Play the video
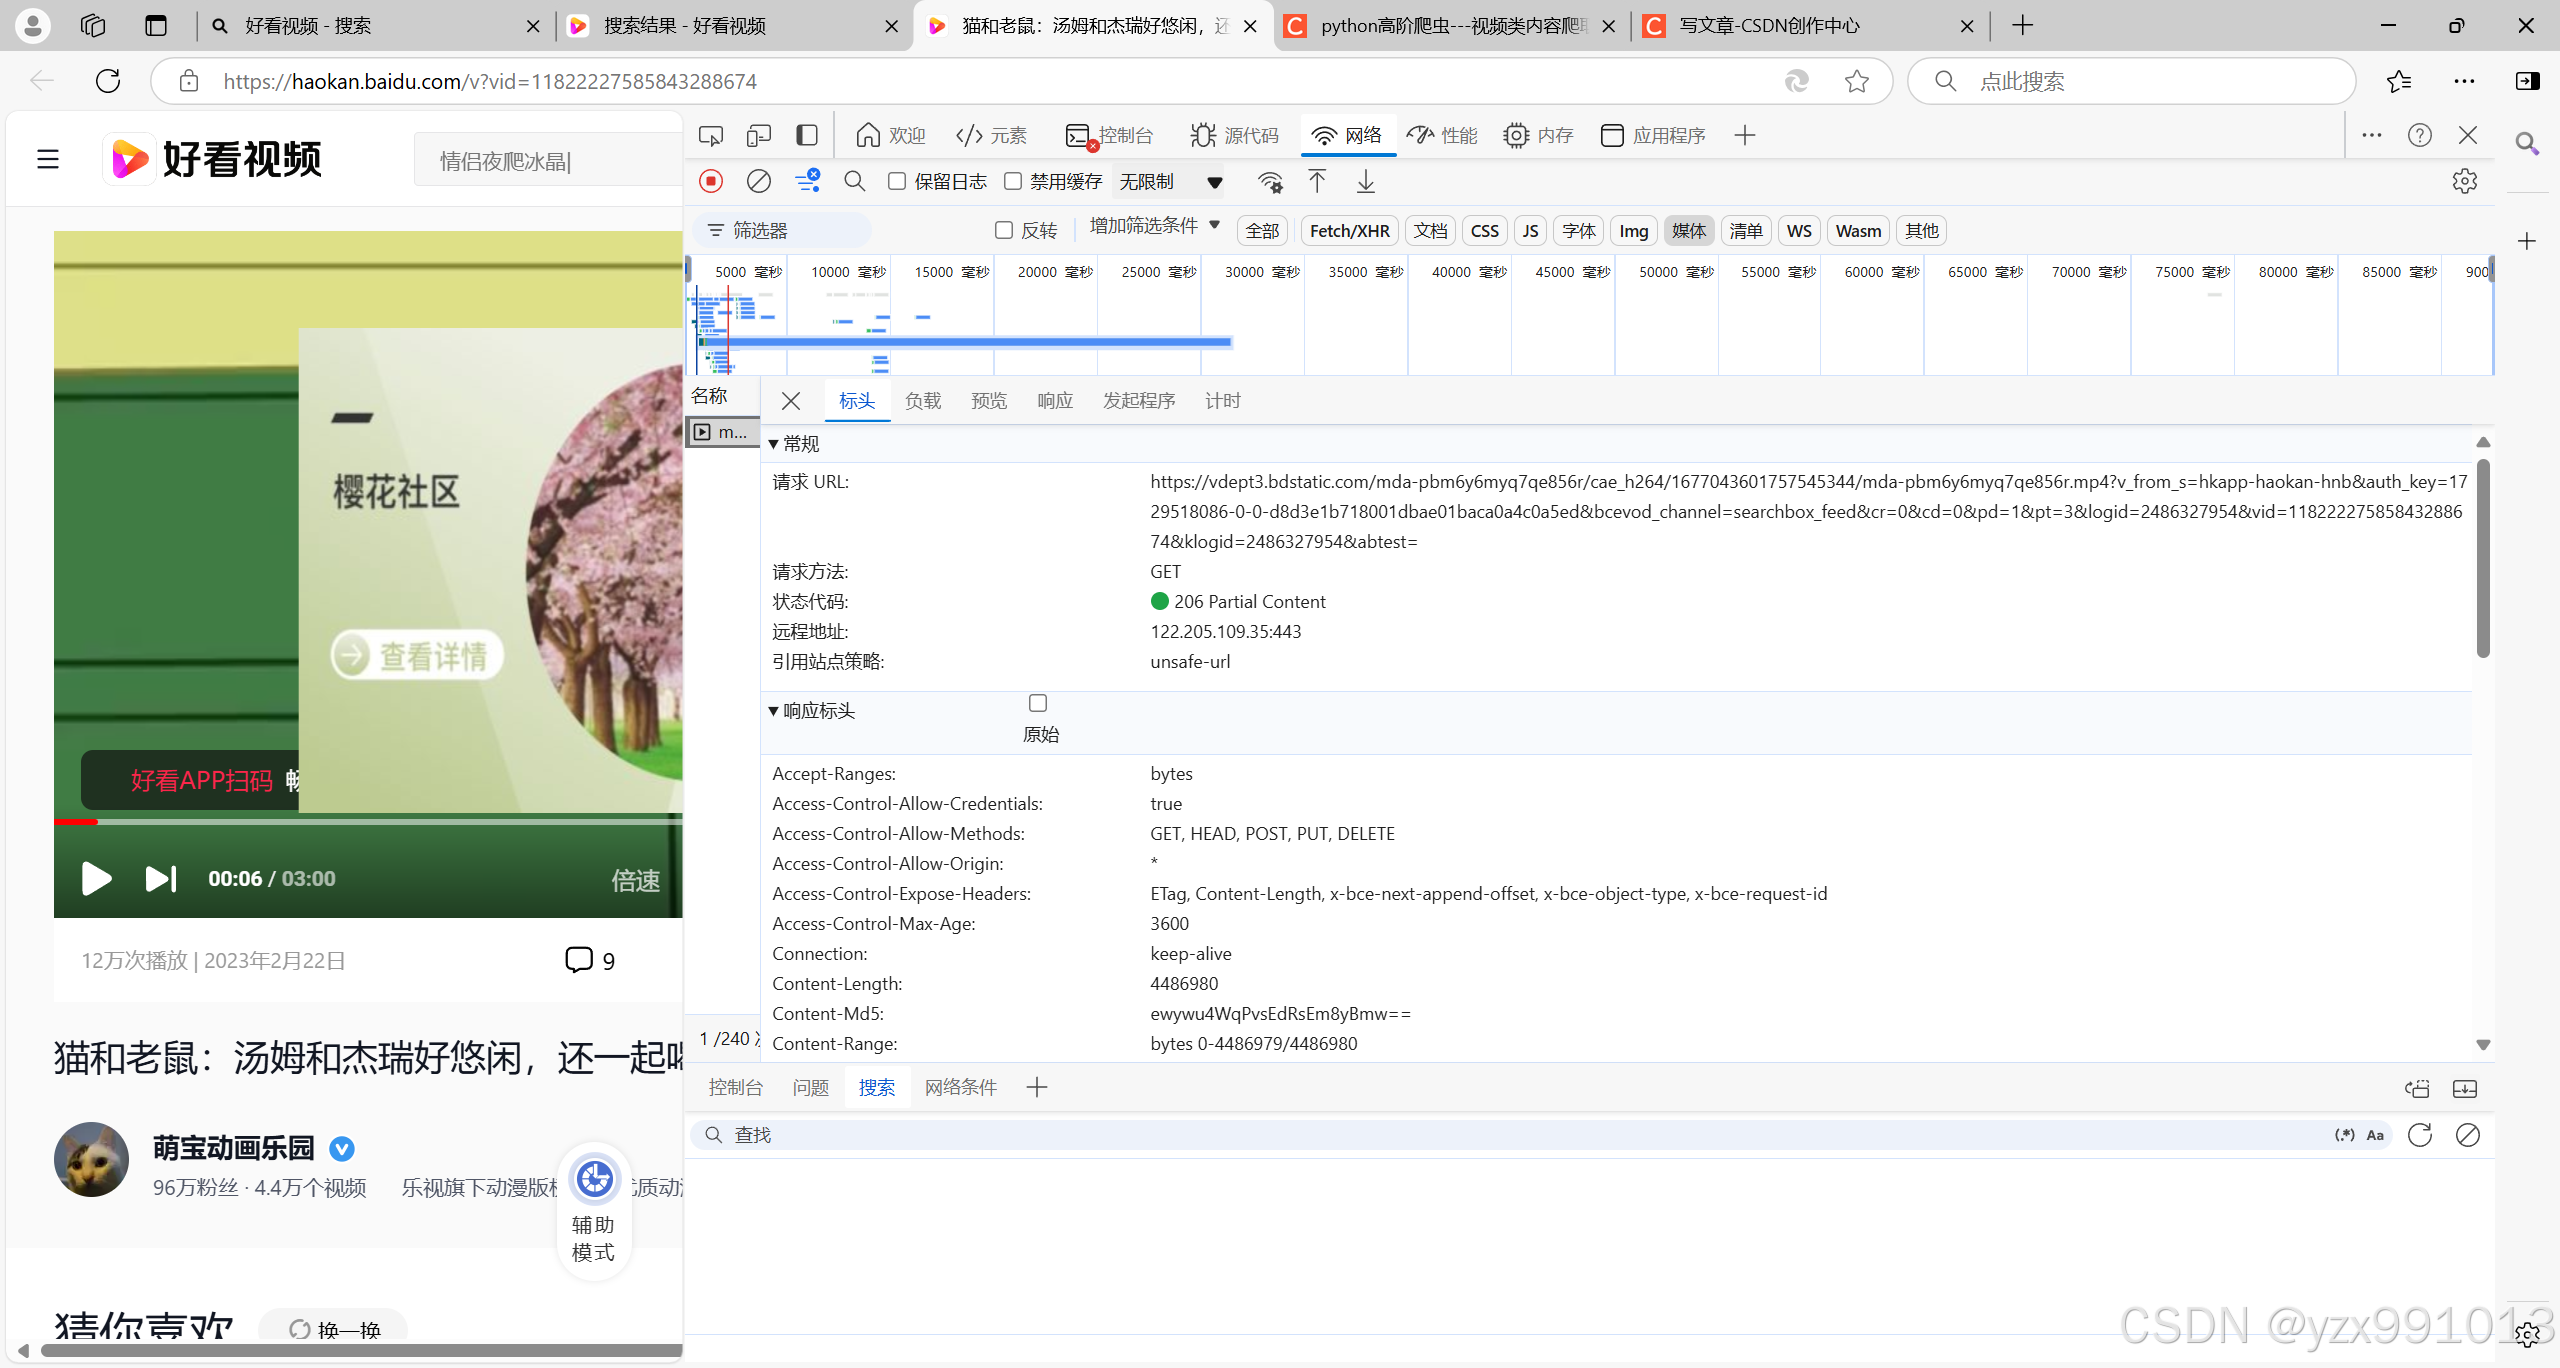2560x1368 pixels. click(x=96, y=878)
